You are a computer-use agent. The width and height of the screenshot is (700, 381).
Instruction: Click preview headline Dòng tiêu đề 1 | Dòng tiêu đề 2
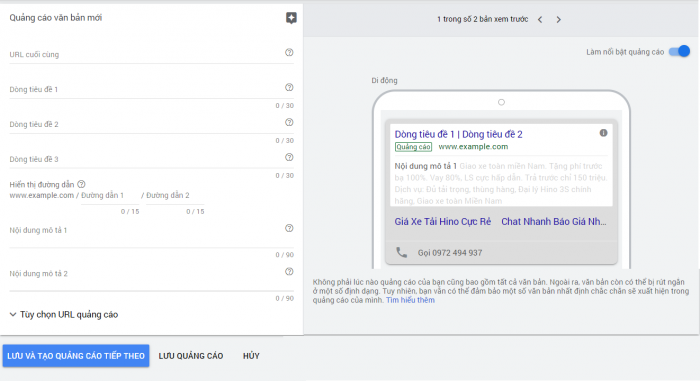[458, 134]
